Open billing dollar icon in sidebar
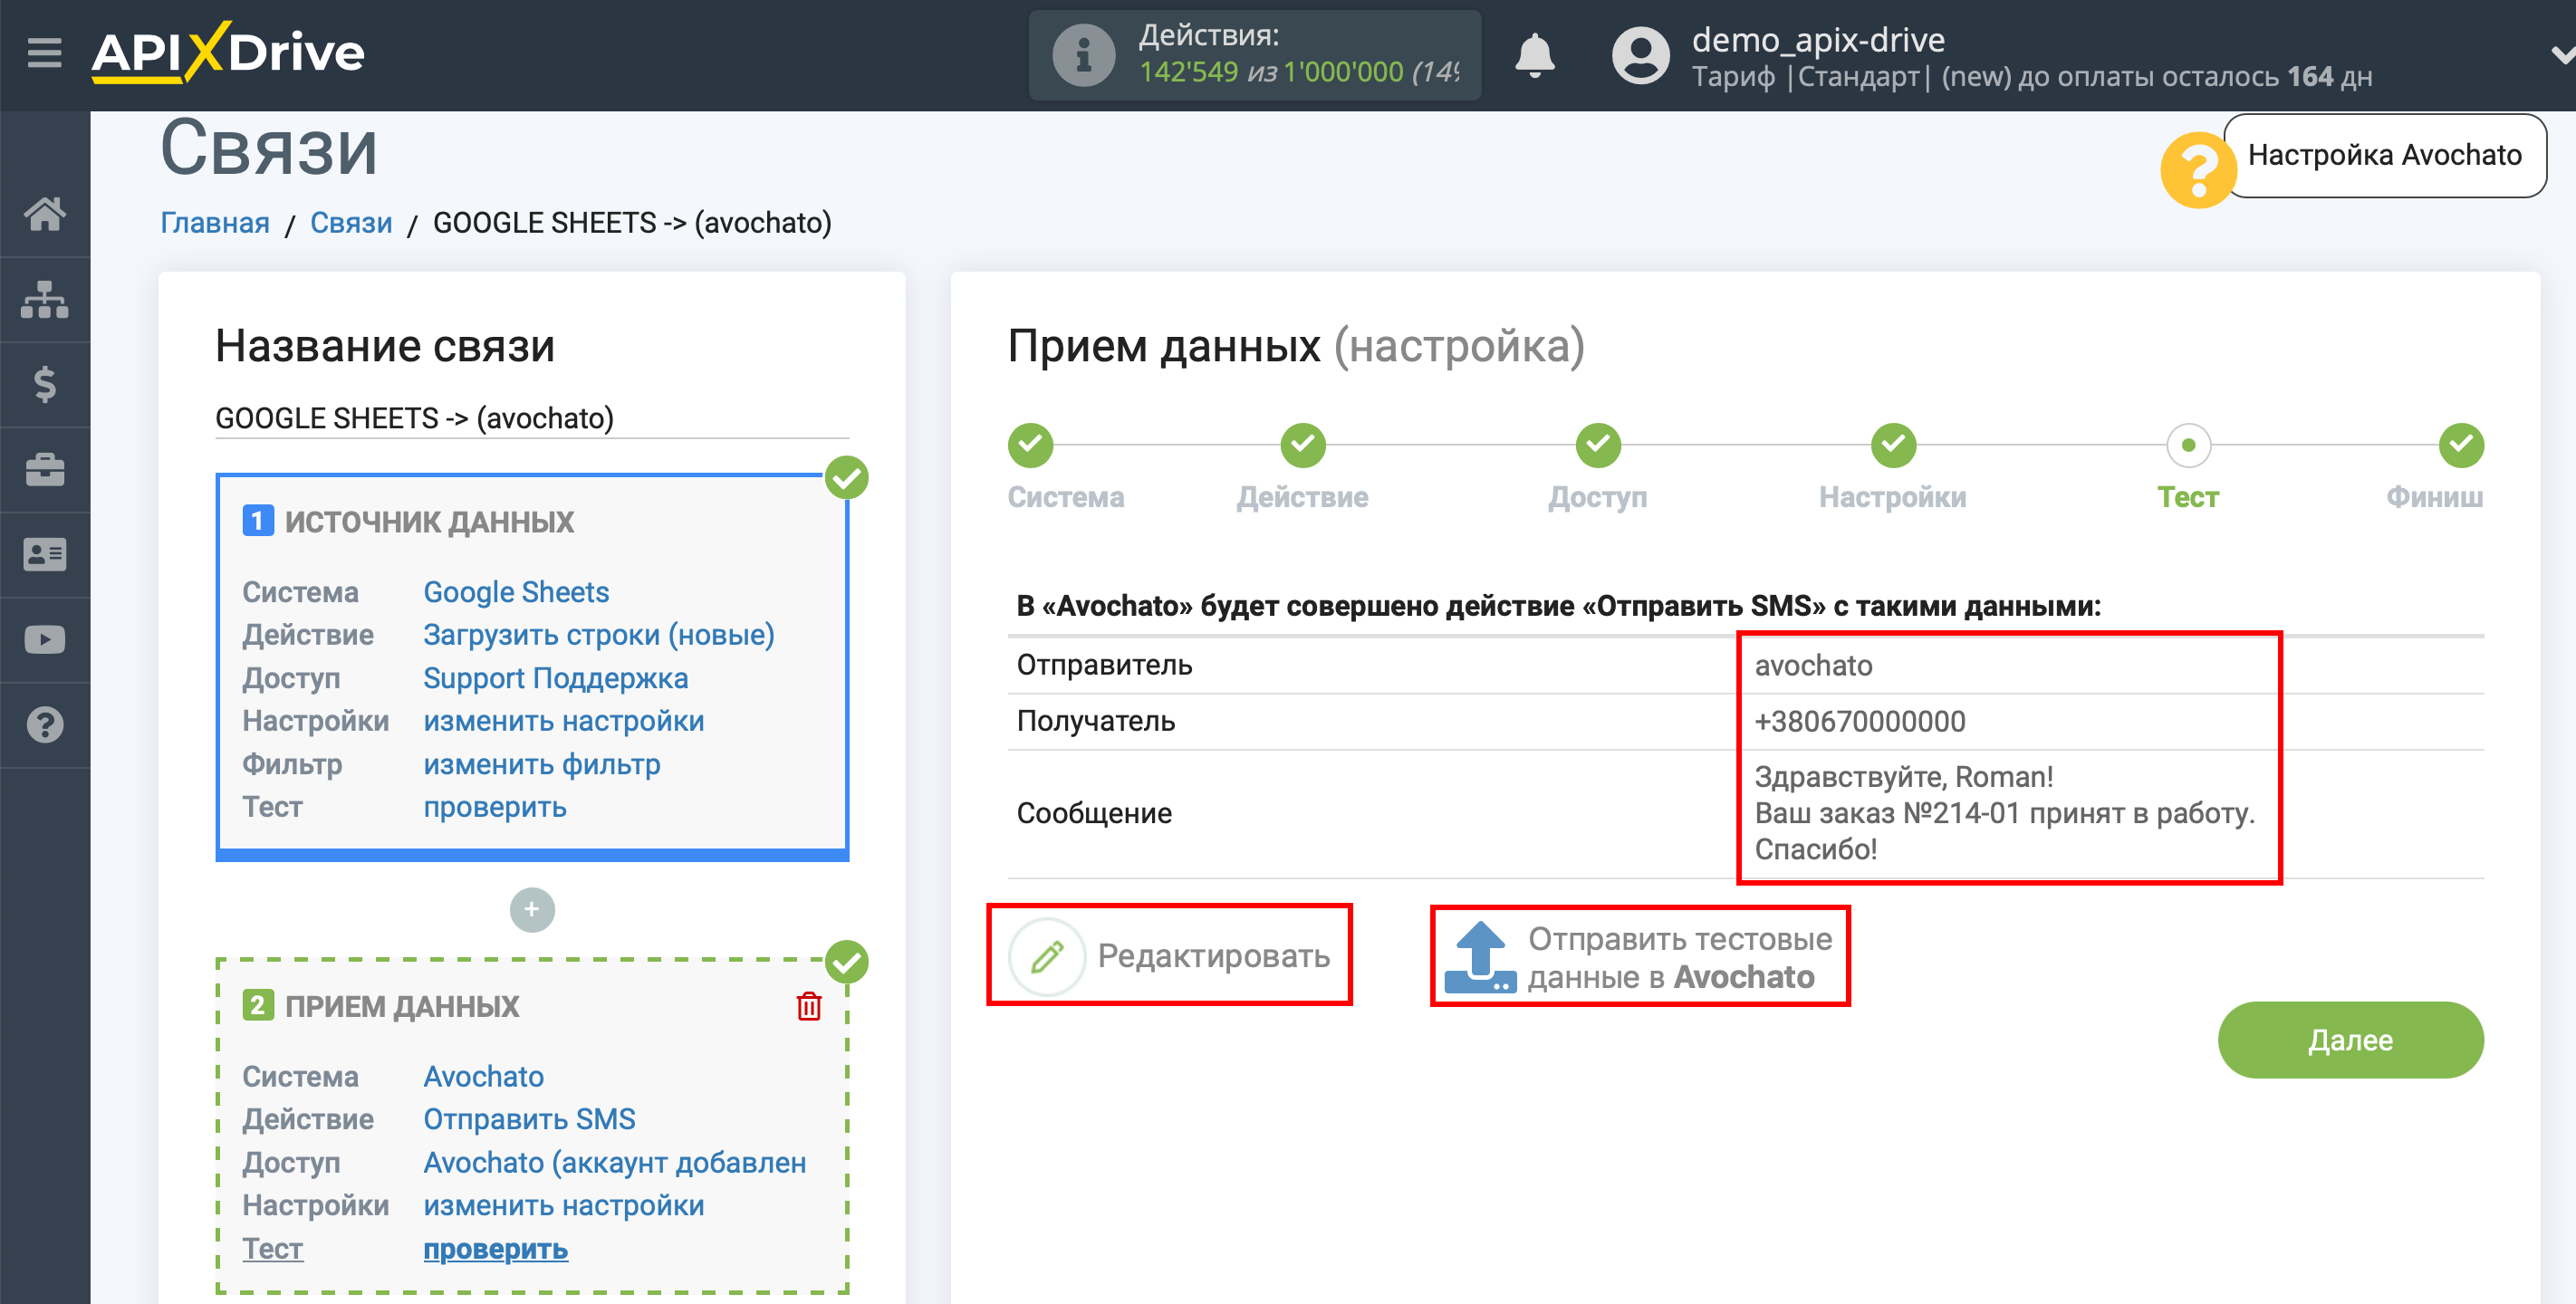The image size is (2576, 1304). coord(45,384)
